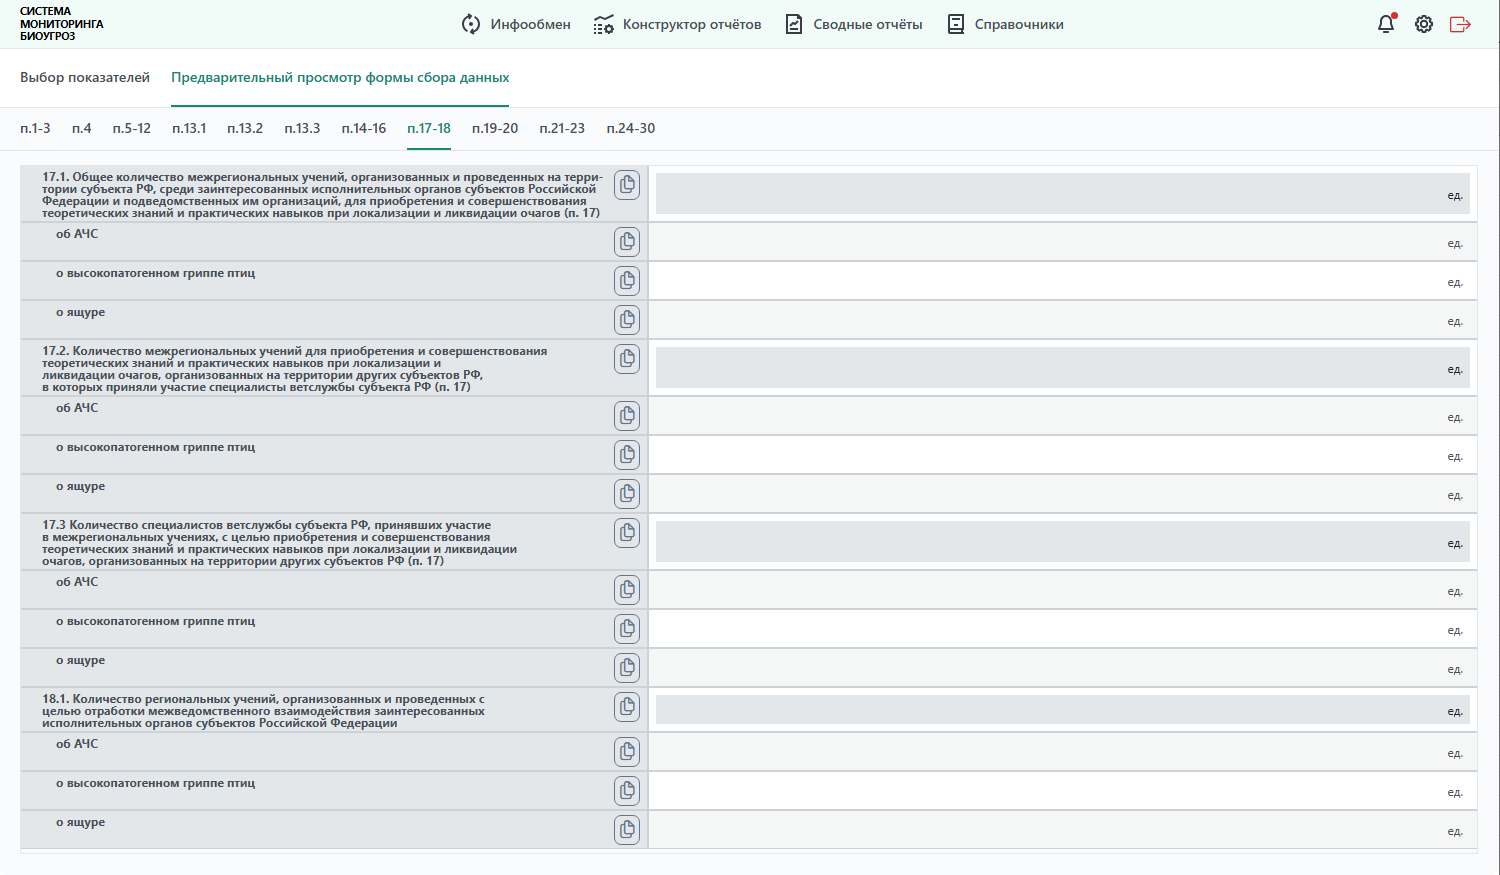1500x875 pixels.
Task: Click value field for 'о высокопатогенном гриппе птиц' under 17.1
Action: coord(1063,281)
